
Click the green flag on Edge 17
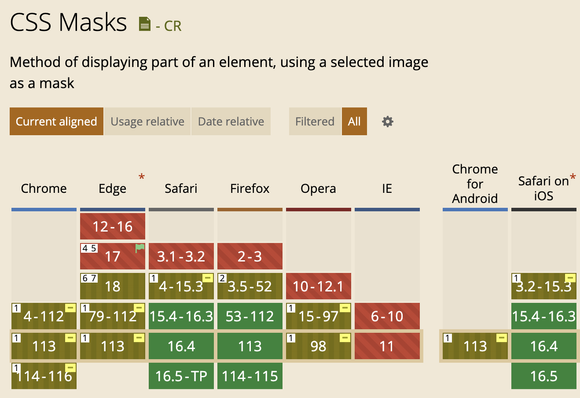(x=139, y=248)
